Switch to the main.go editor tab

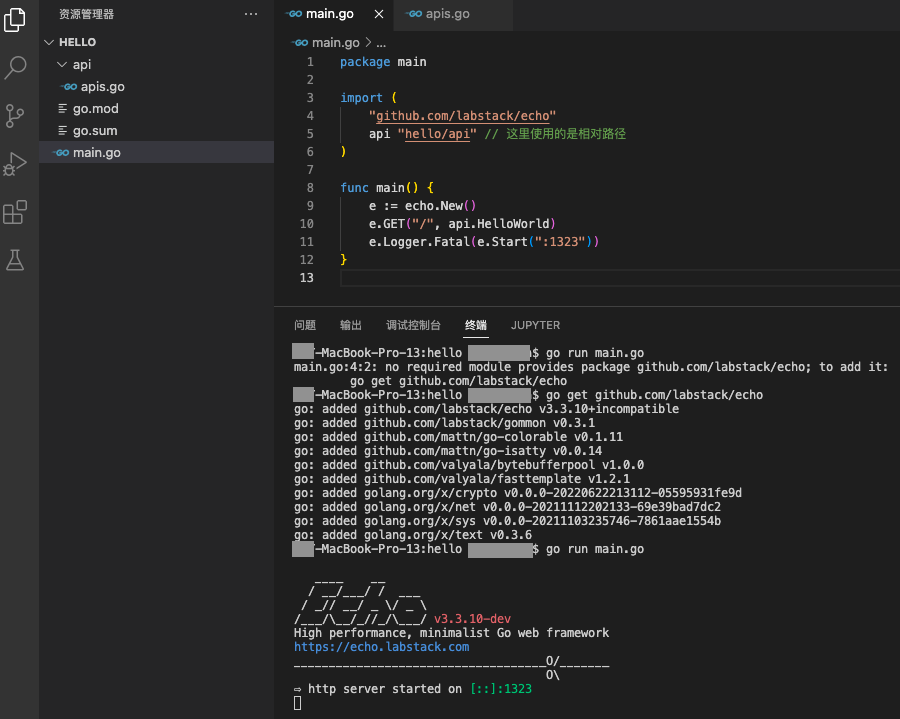329,14
